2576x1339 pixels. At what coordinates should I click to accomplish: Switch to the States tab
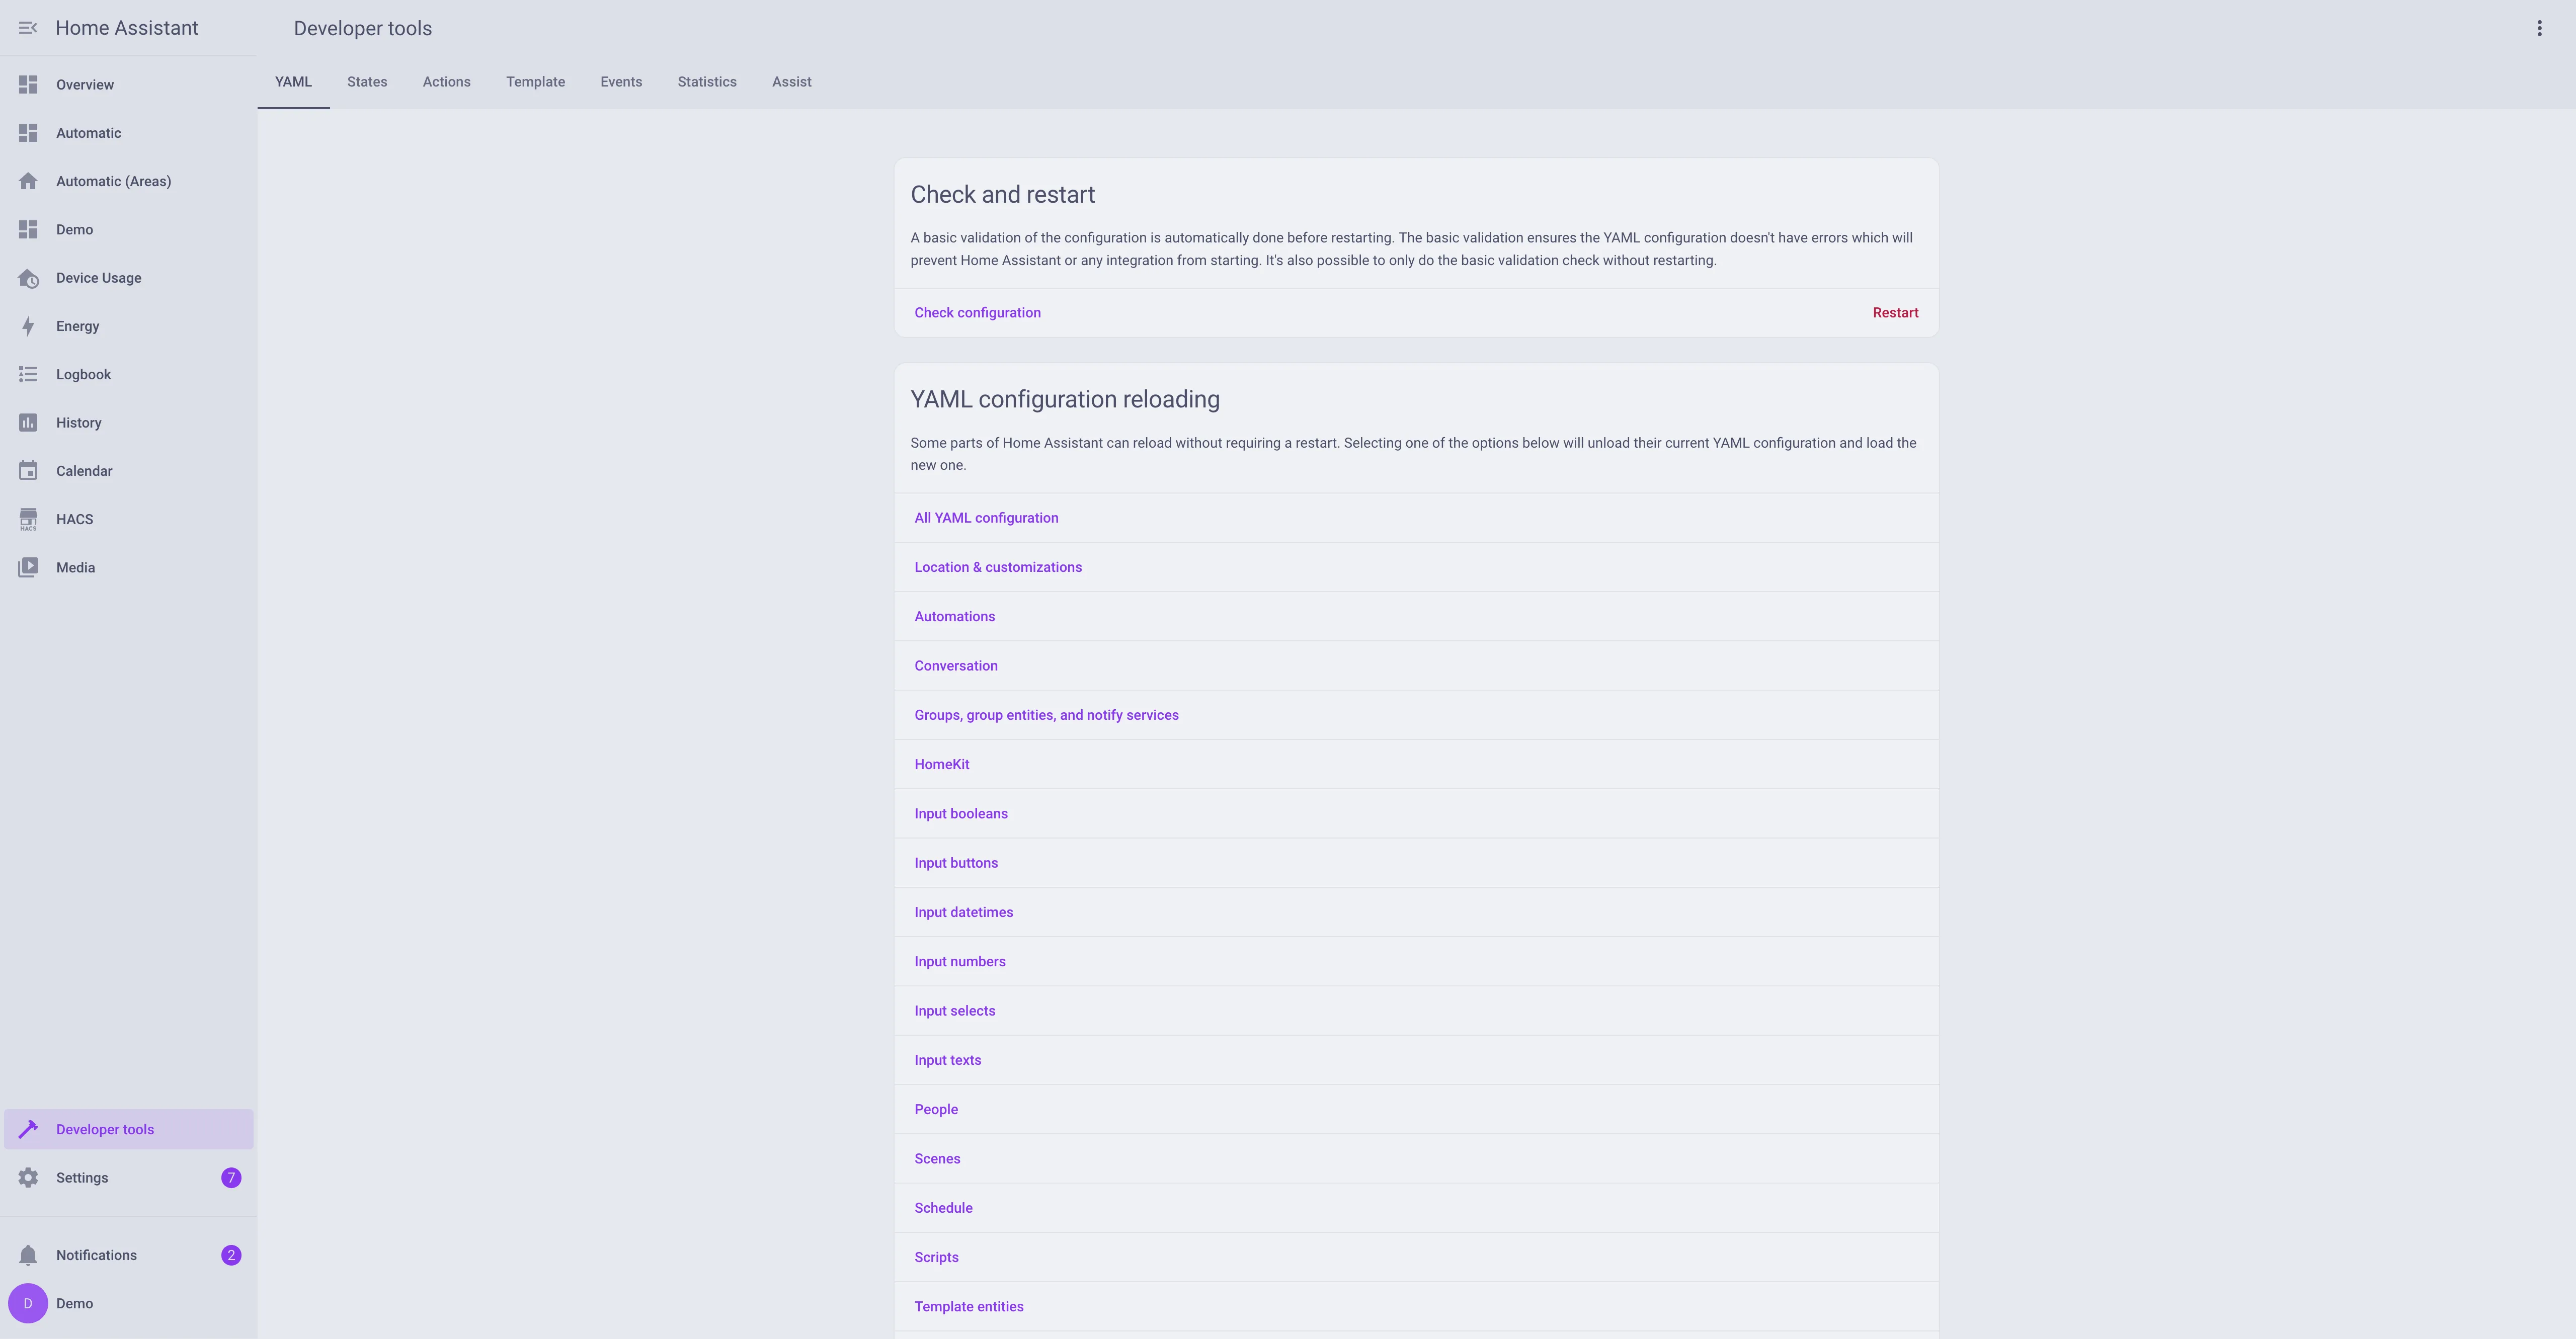tap(367, 82)
